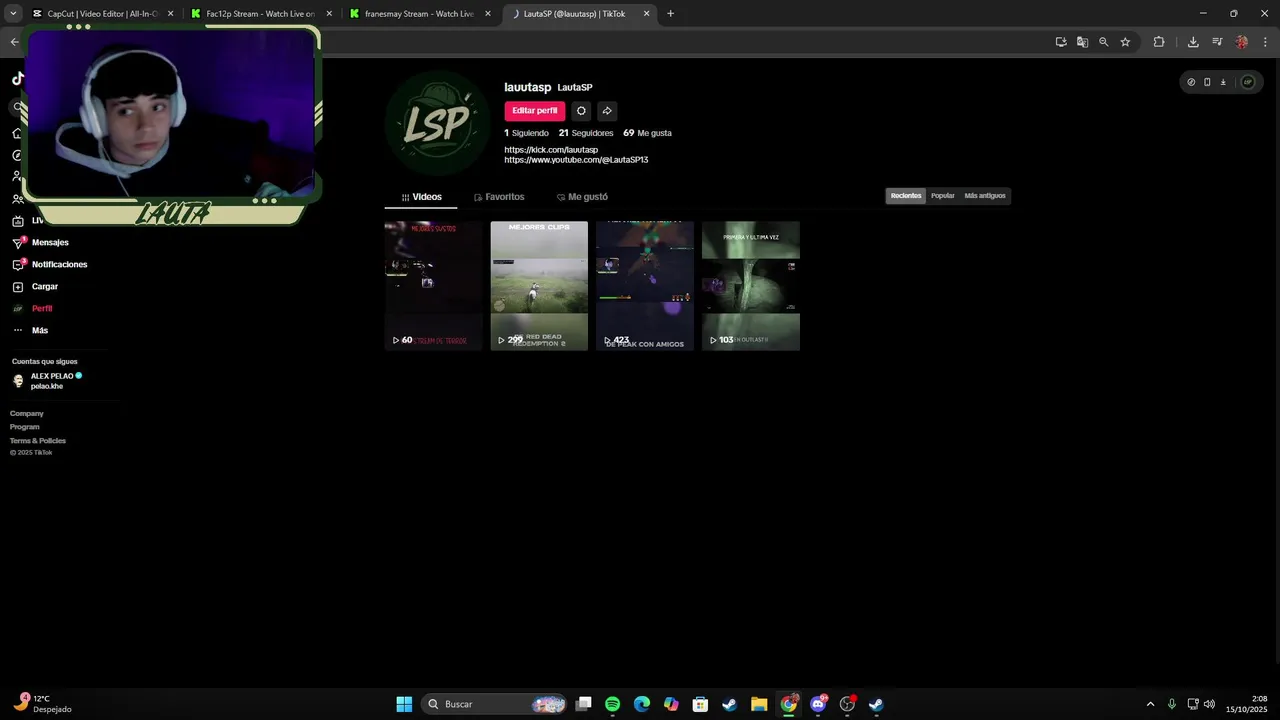Click the floating toolbar compass icon
The height and width of the screenshot is (720, 1280).
pyautogui.click(x=1191, y=82)
